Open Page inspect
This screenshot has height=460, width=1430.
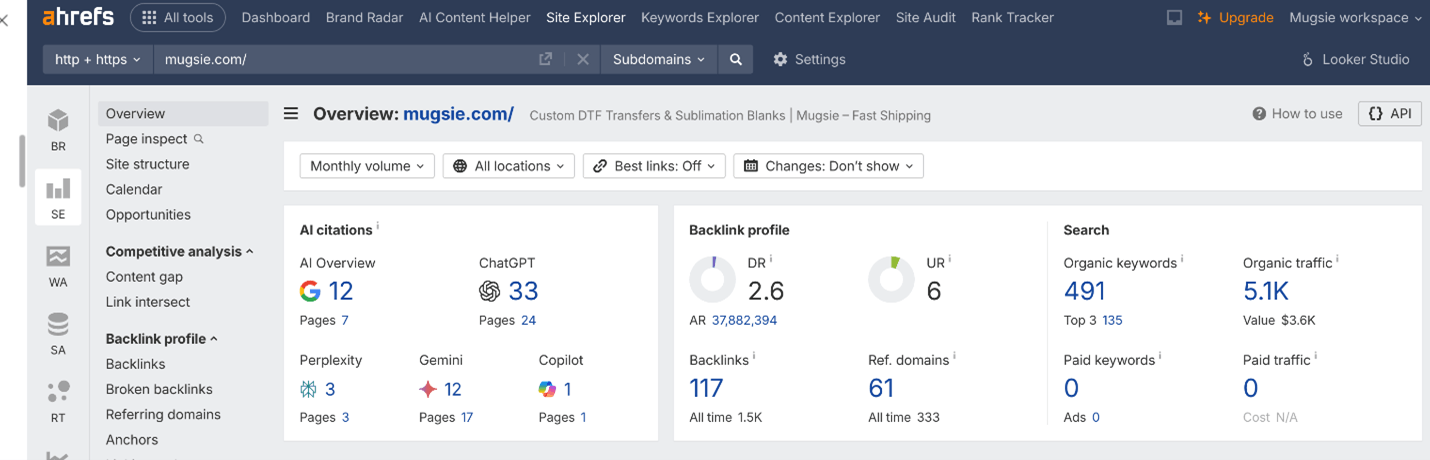tap(155, 139)
